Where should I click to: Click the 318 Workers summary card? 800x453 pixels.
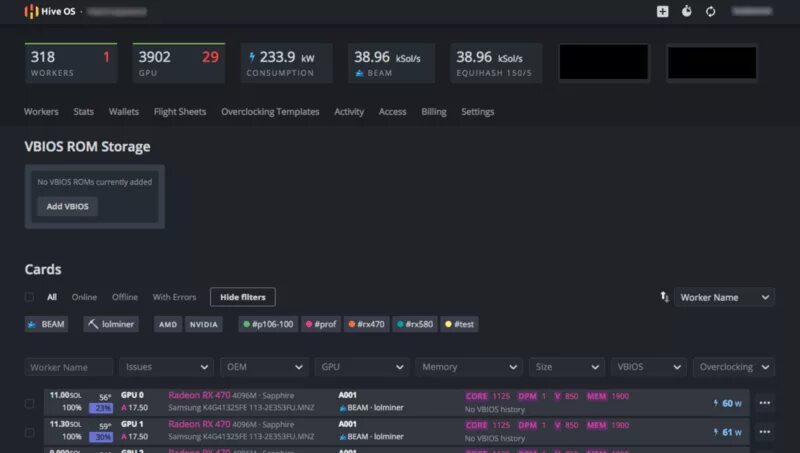point(71,63)
